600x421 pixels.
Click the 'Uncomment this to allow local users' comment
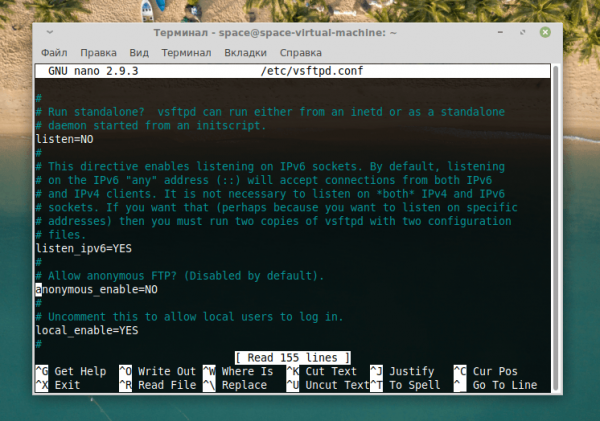pyautogui.click(x=189, y=317)
